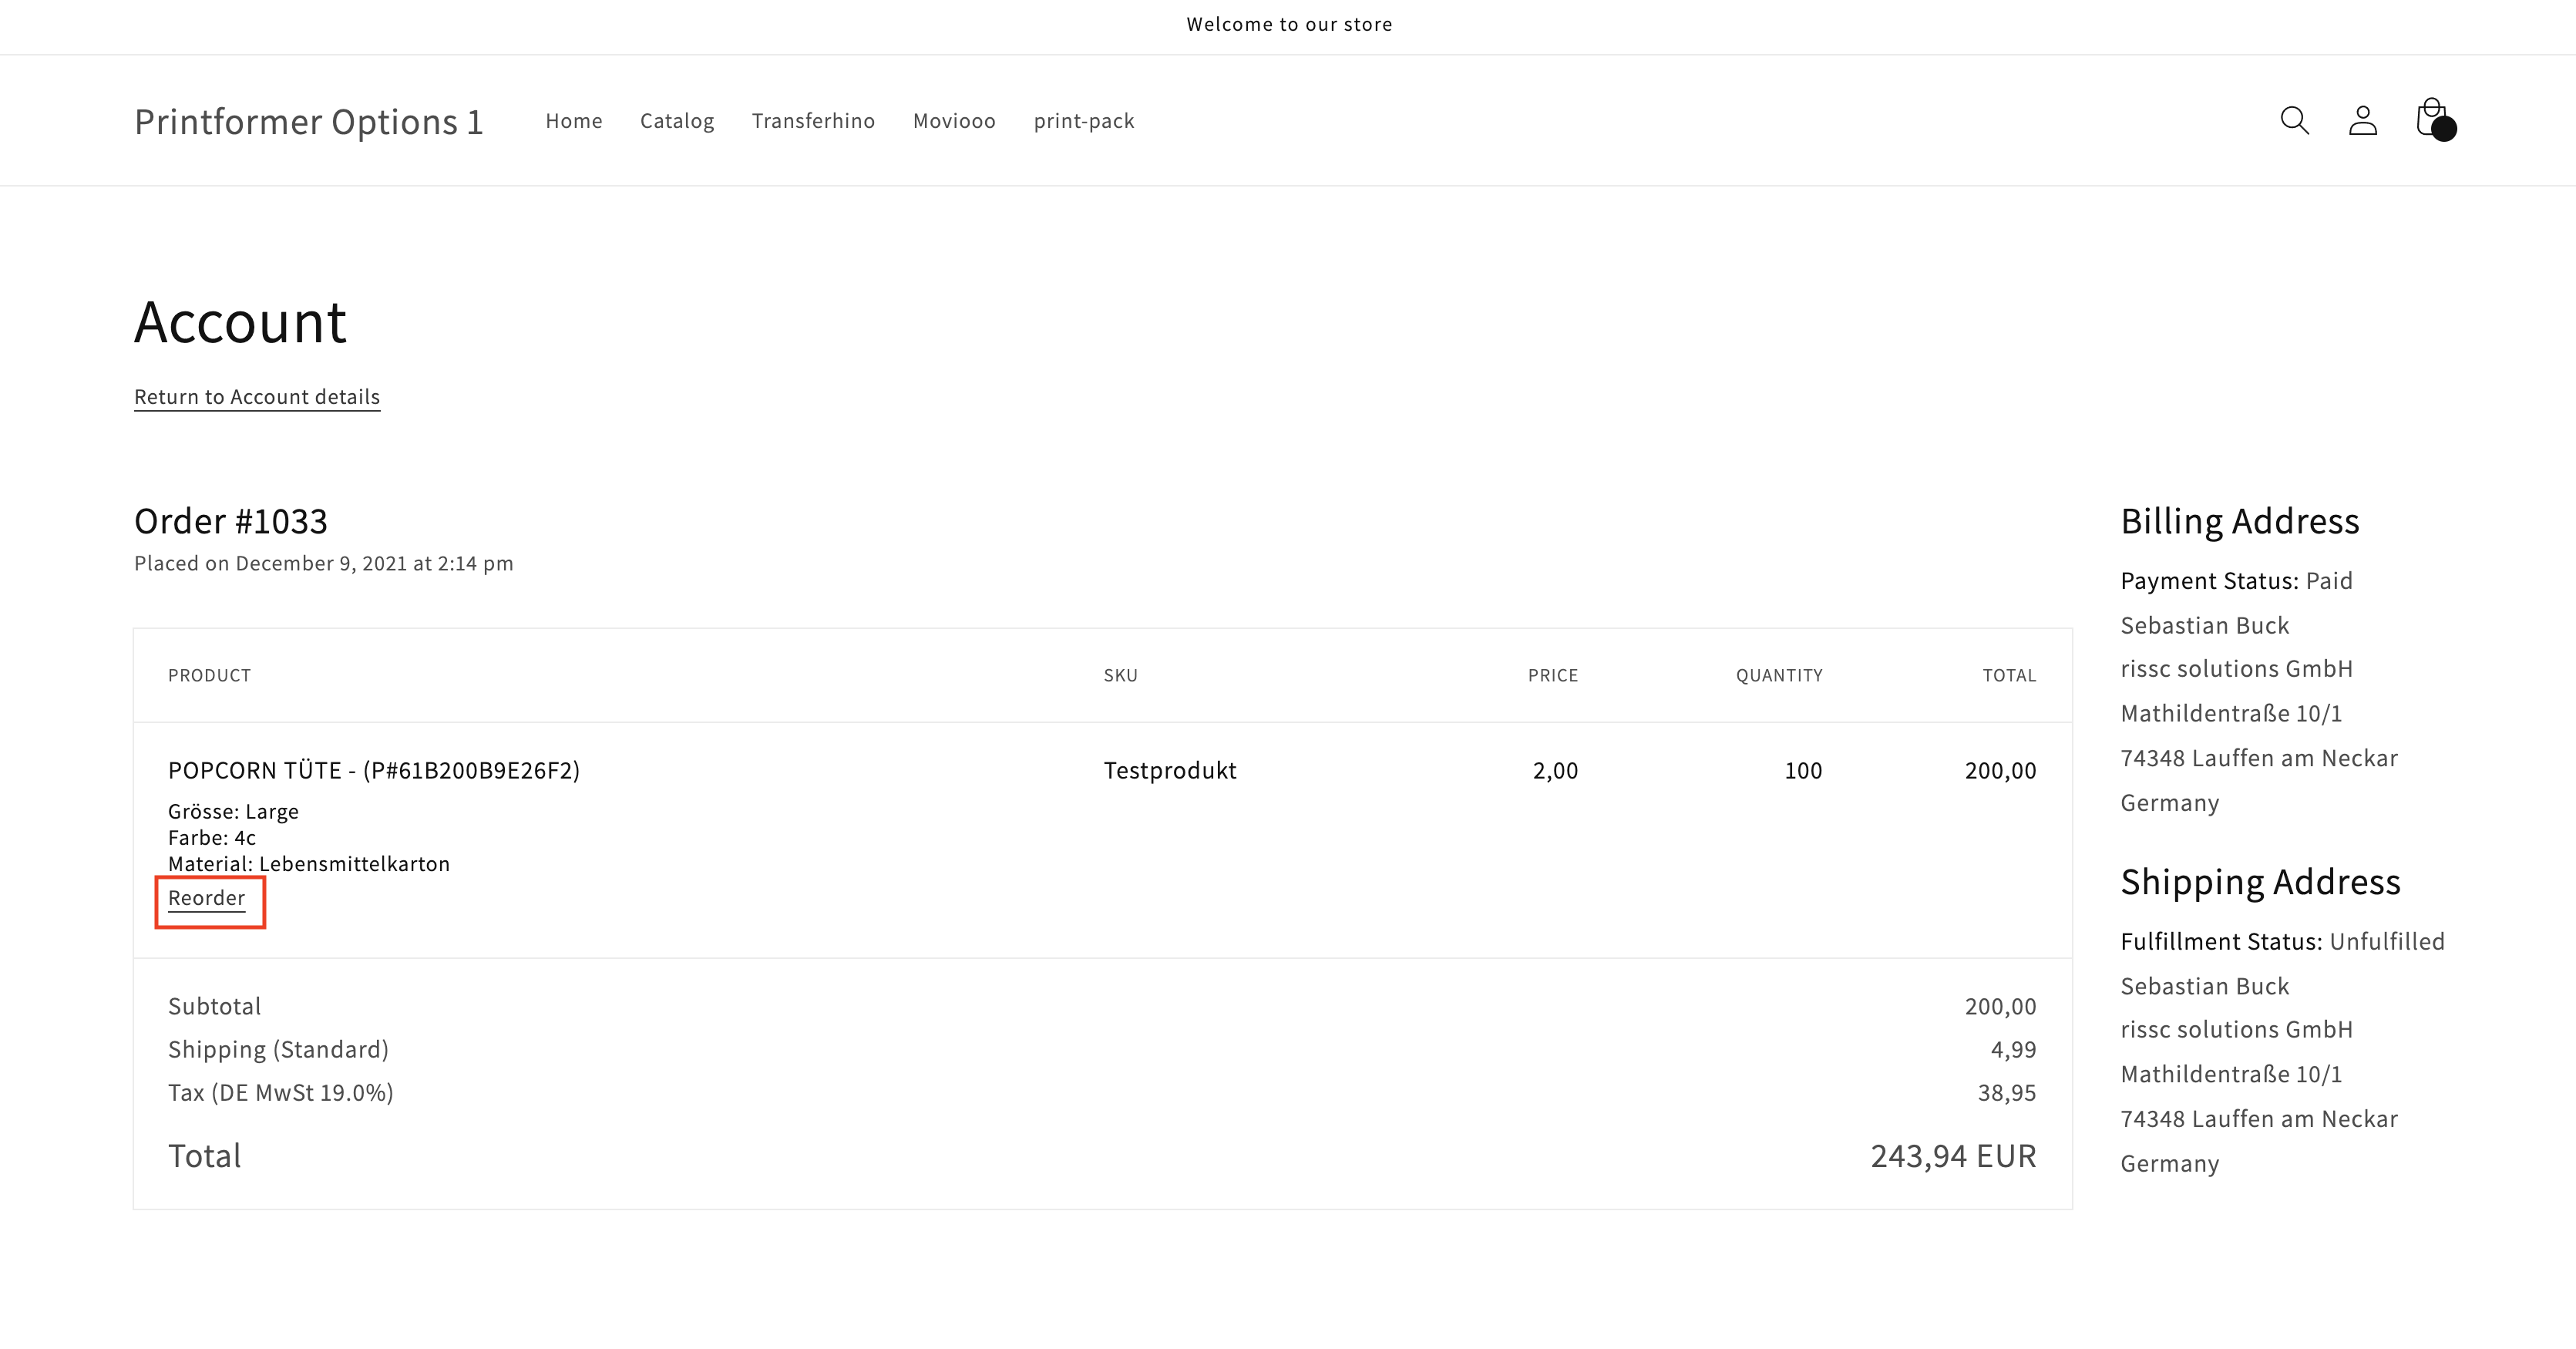Click the account user icon
This screenshot has width=2576, height=1349.
click(2362, 120)
